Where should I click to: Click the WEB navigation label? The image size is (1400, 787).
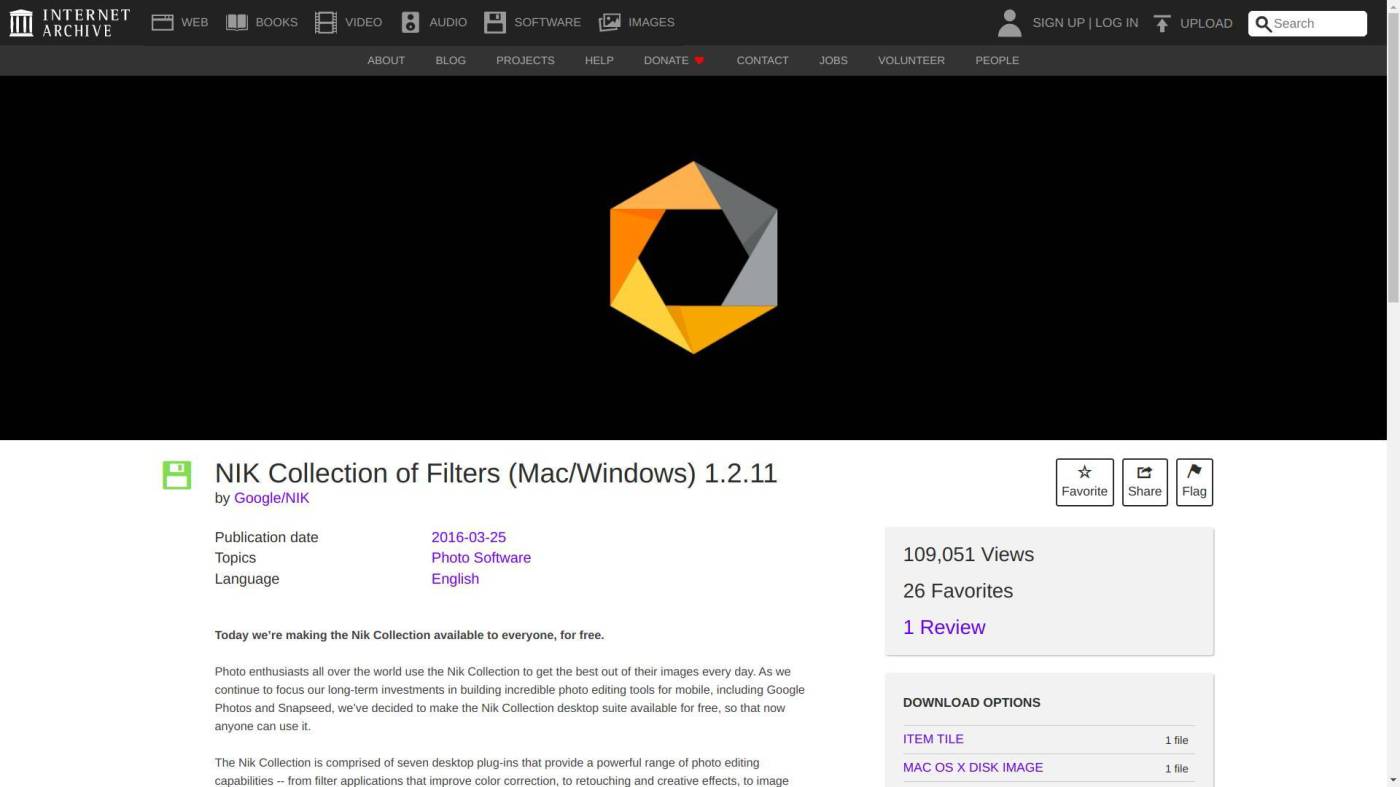pos(195,22)
